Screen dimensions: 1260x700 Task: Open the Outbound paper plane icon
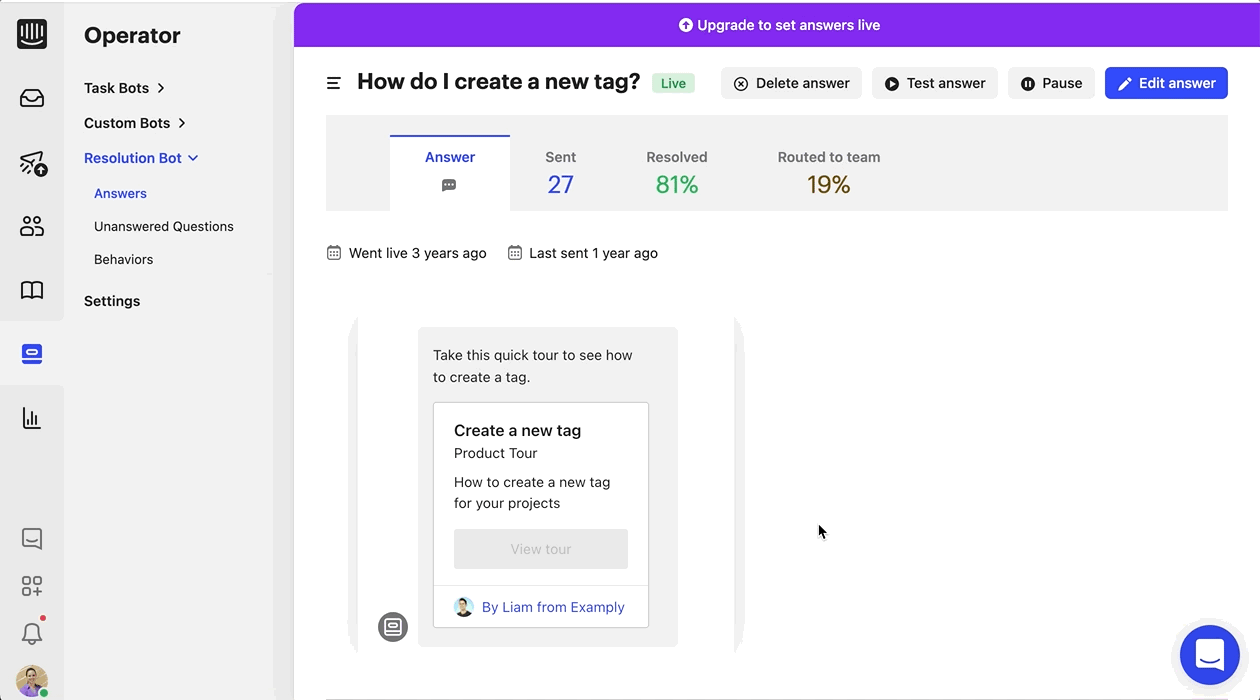(33, 164)
